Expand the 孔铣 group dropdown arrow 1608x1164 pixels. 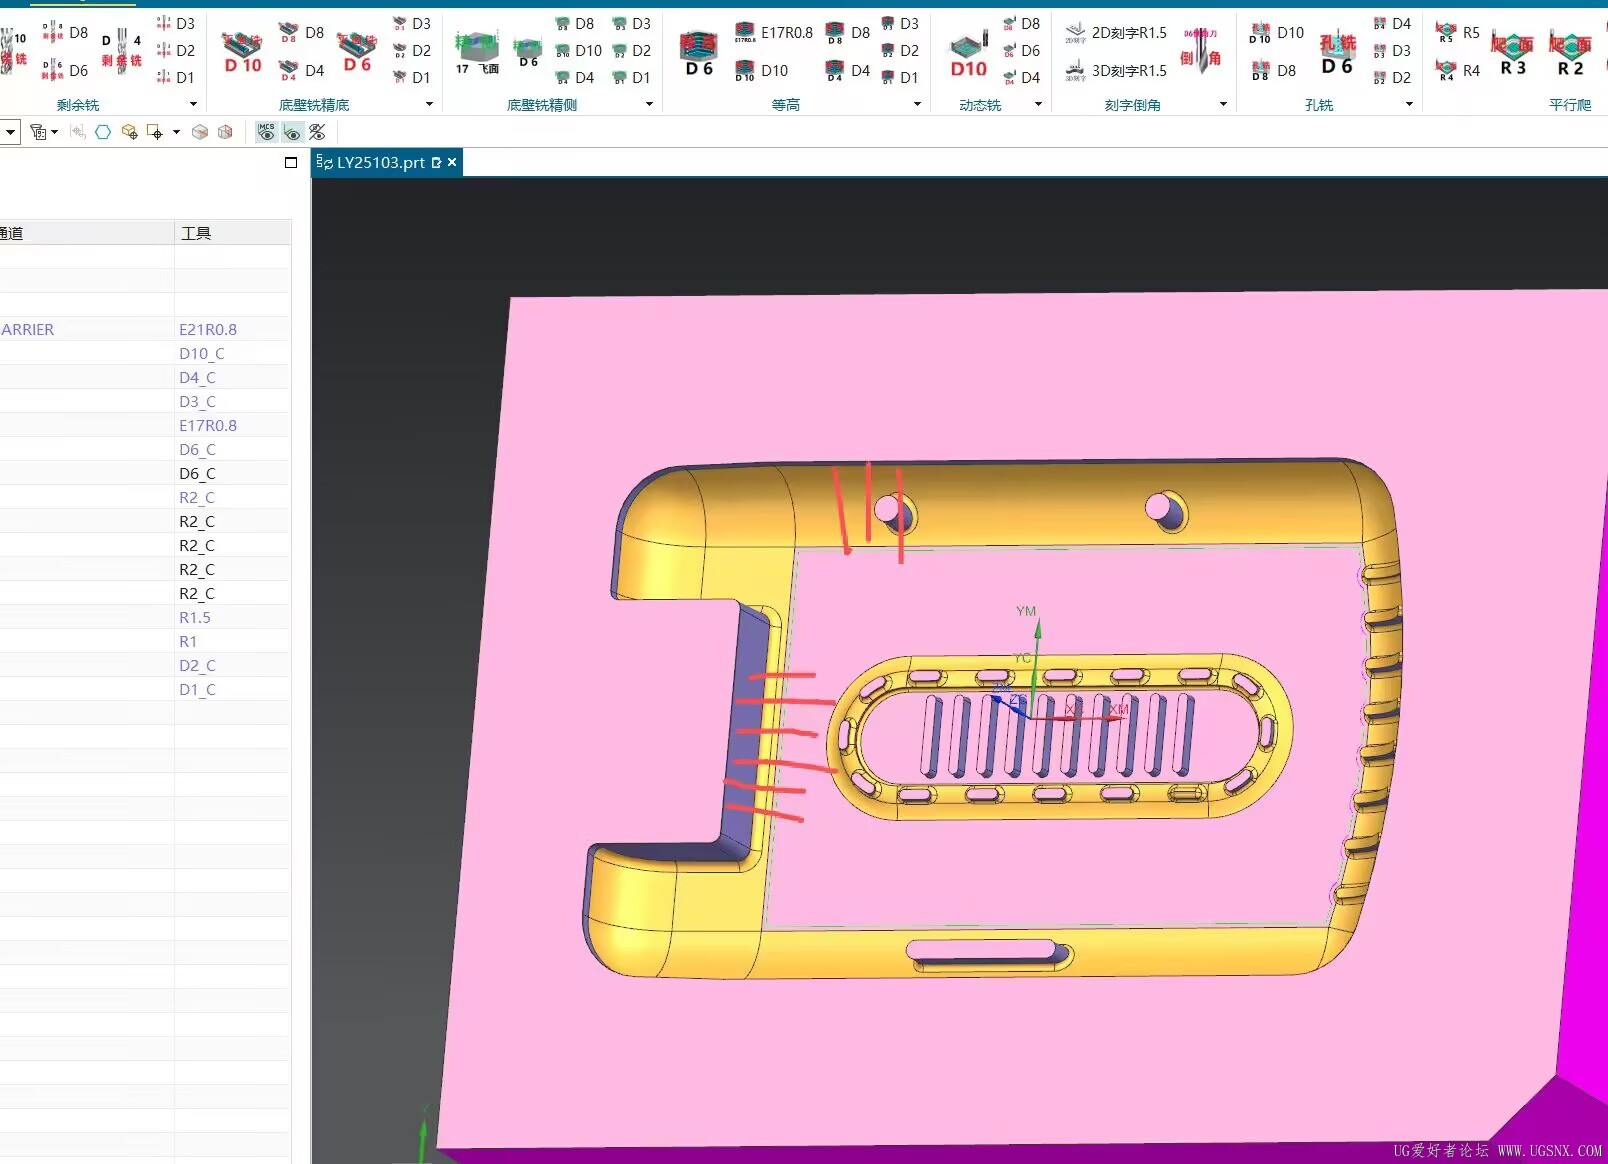(x=1409, y=104)
